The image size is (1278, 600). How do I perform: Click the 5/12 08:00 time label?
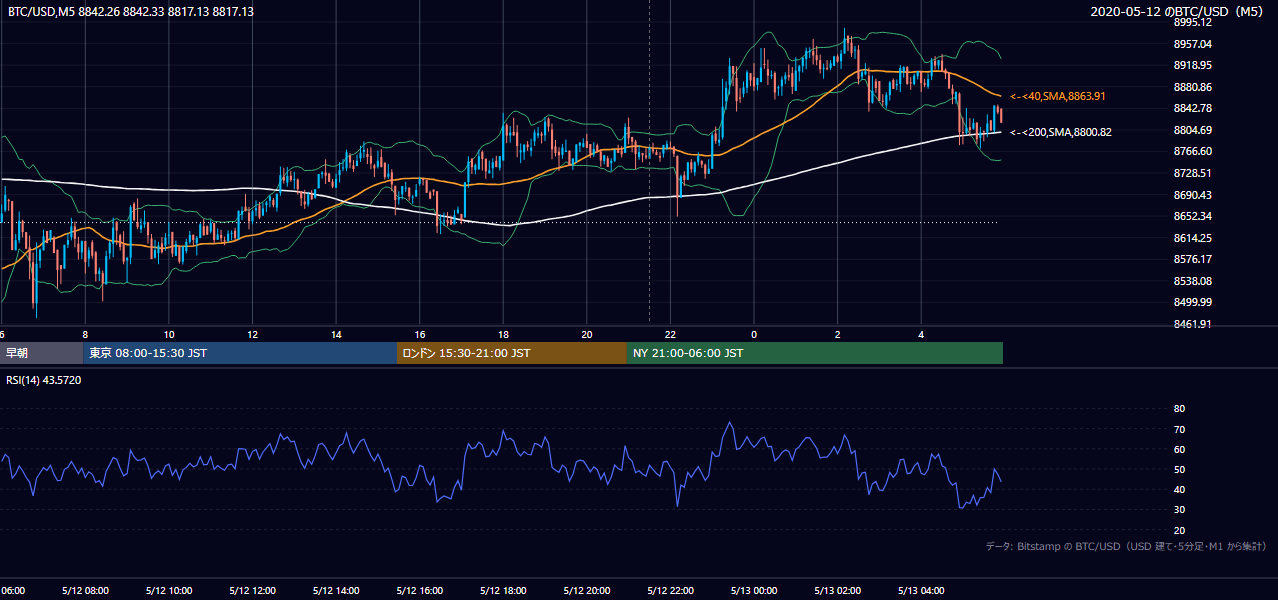pyautogui.click(x=85, y=591)
